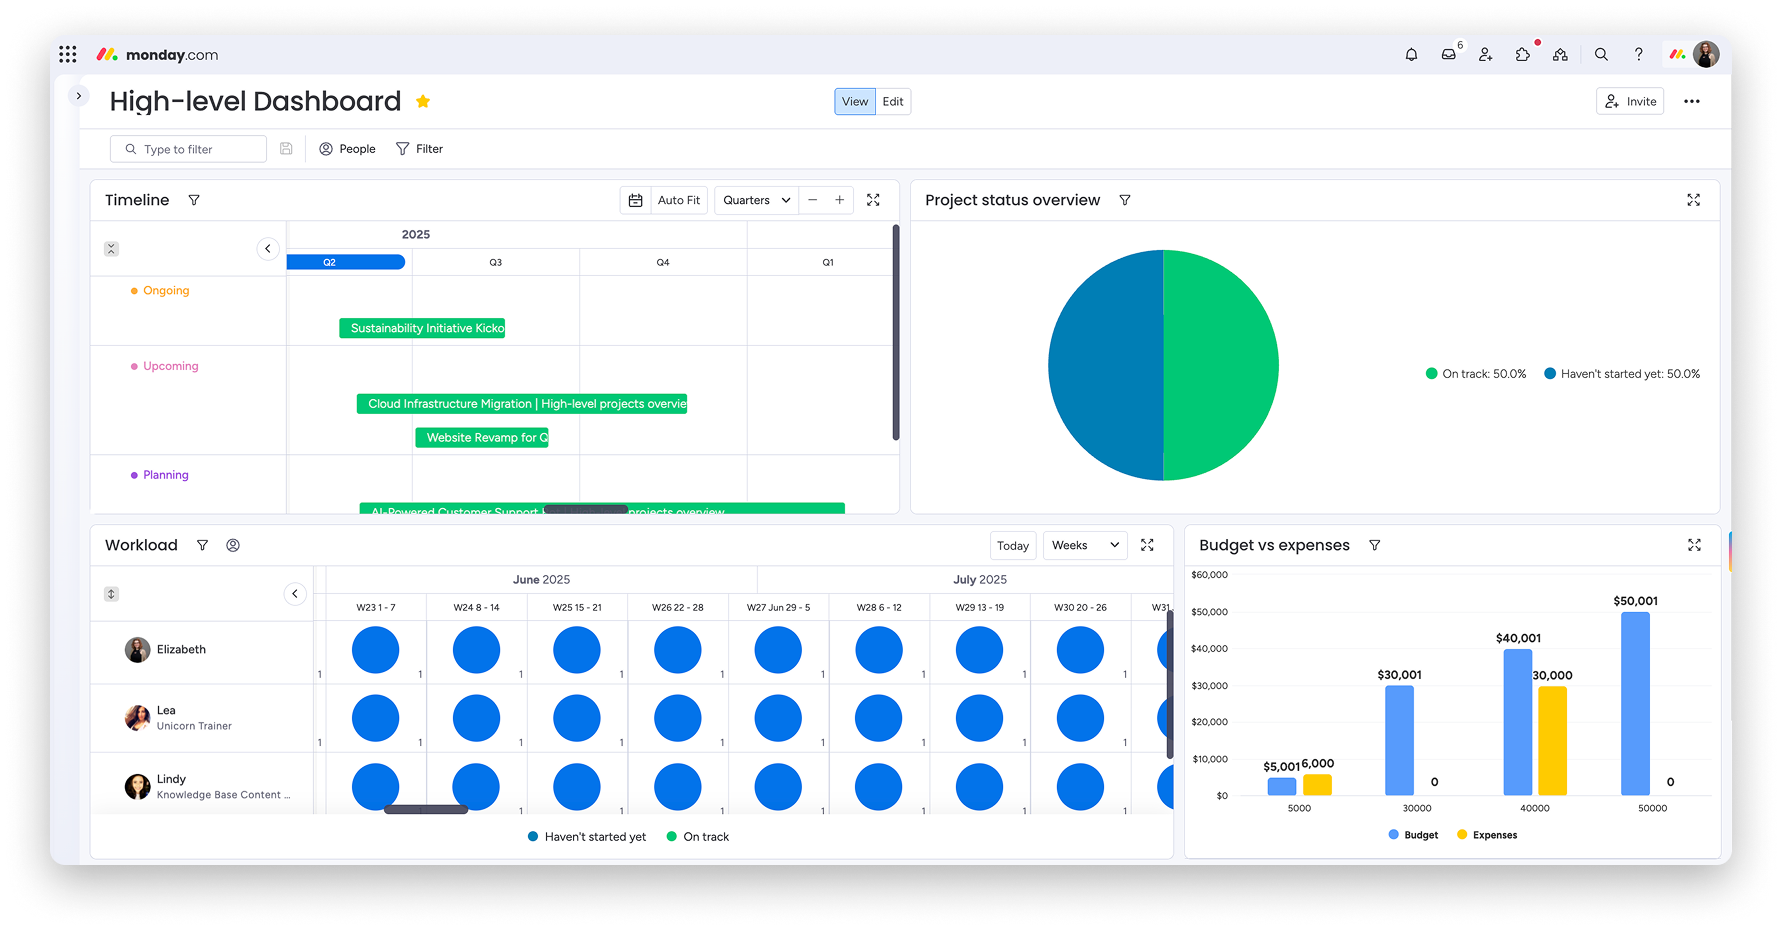Screen dimensions: 1781x930
Task: Open the apps grid menu
Action: point(67,54)
